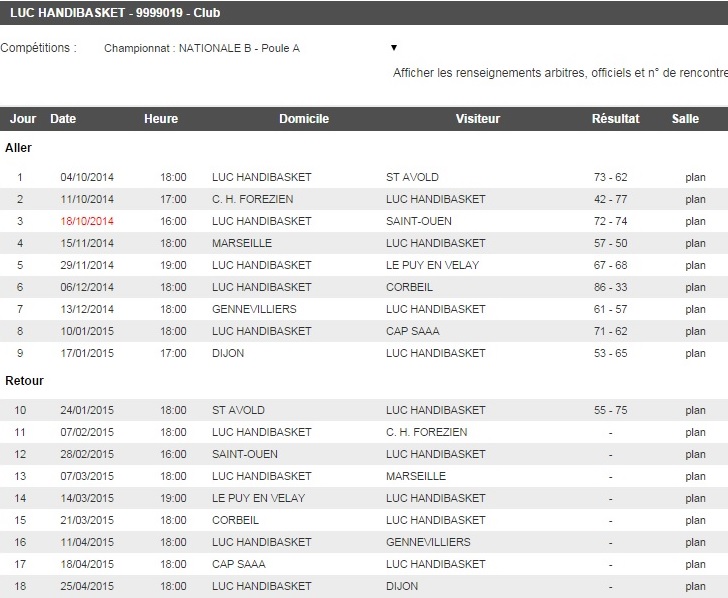Click the Heure column header
The width and height of the screenshot is (728, 598).
pos(161,119)
